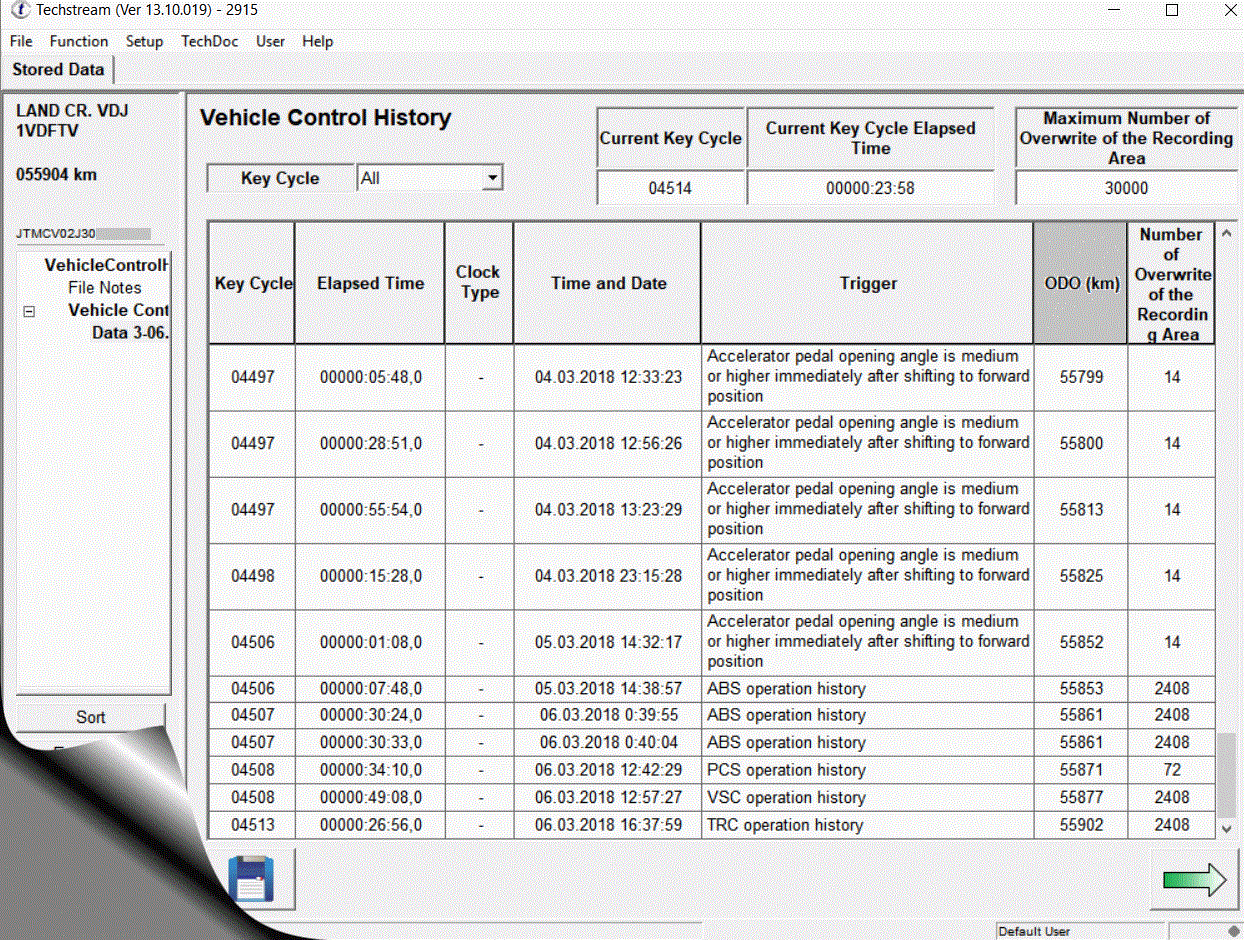Screen dimensions: 1244x940
Task: Select the TRC operation history row
Action: click(784, 825)
